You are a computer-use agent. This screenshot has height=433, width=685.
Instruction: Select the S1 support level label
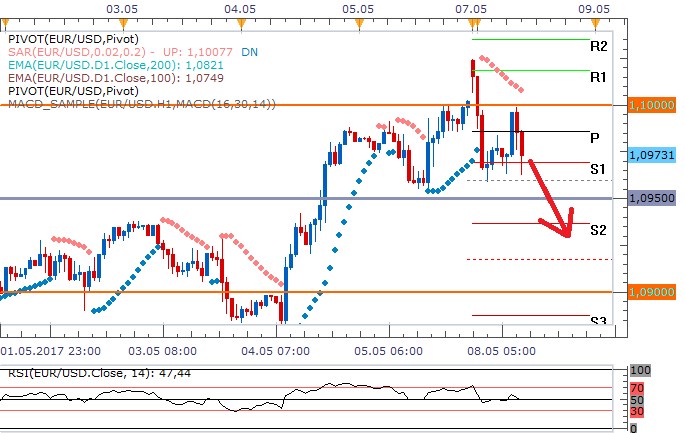click(x=598, y=169)
